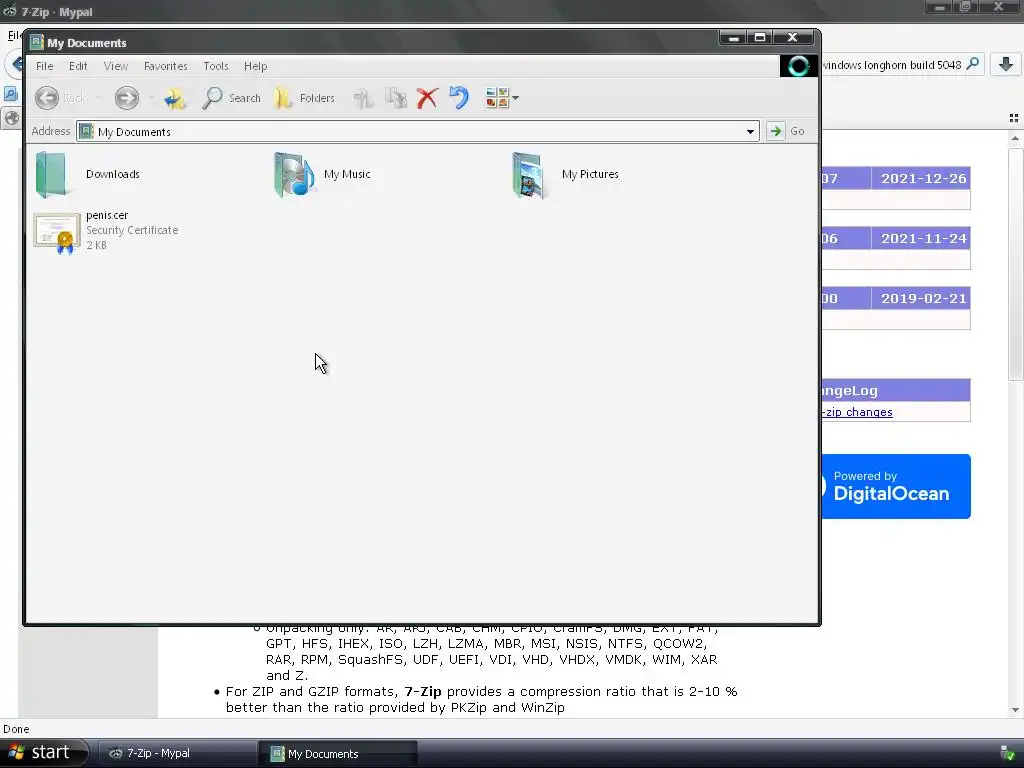The width and height of the screenshot is (1024, 768).
Task: Click the Copy To toolbar icon
Action: [395, 99]
